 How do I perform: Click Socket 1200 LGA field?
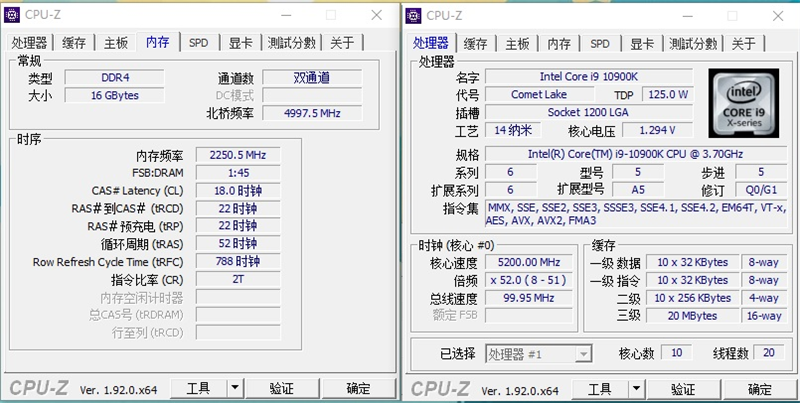tap(589, 112)
